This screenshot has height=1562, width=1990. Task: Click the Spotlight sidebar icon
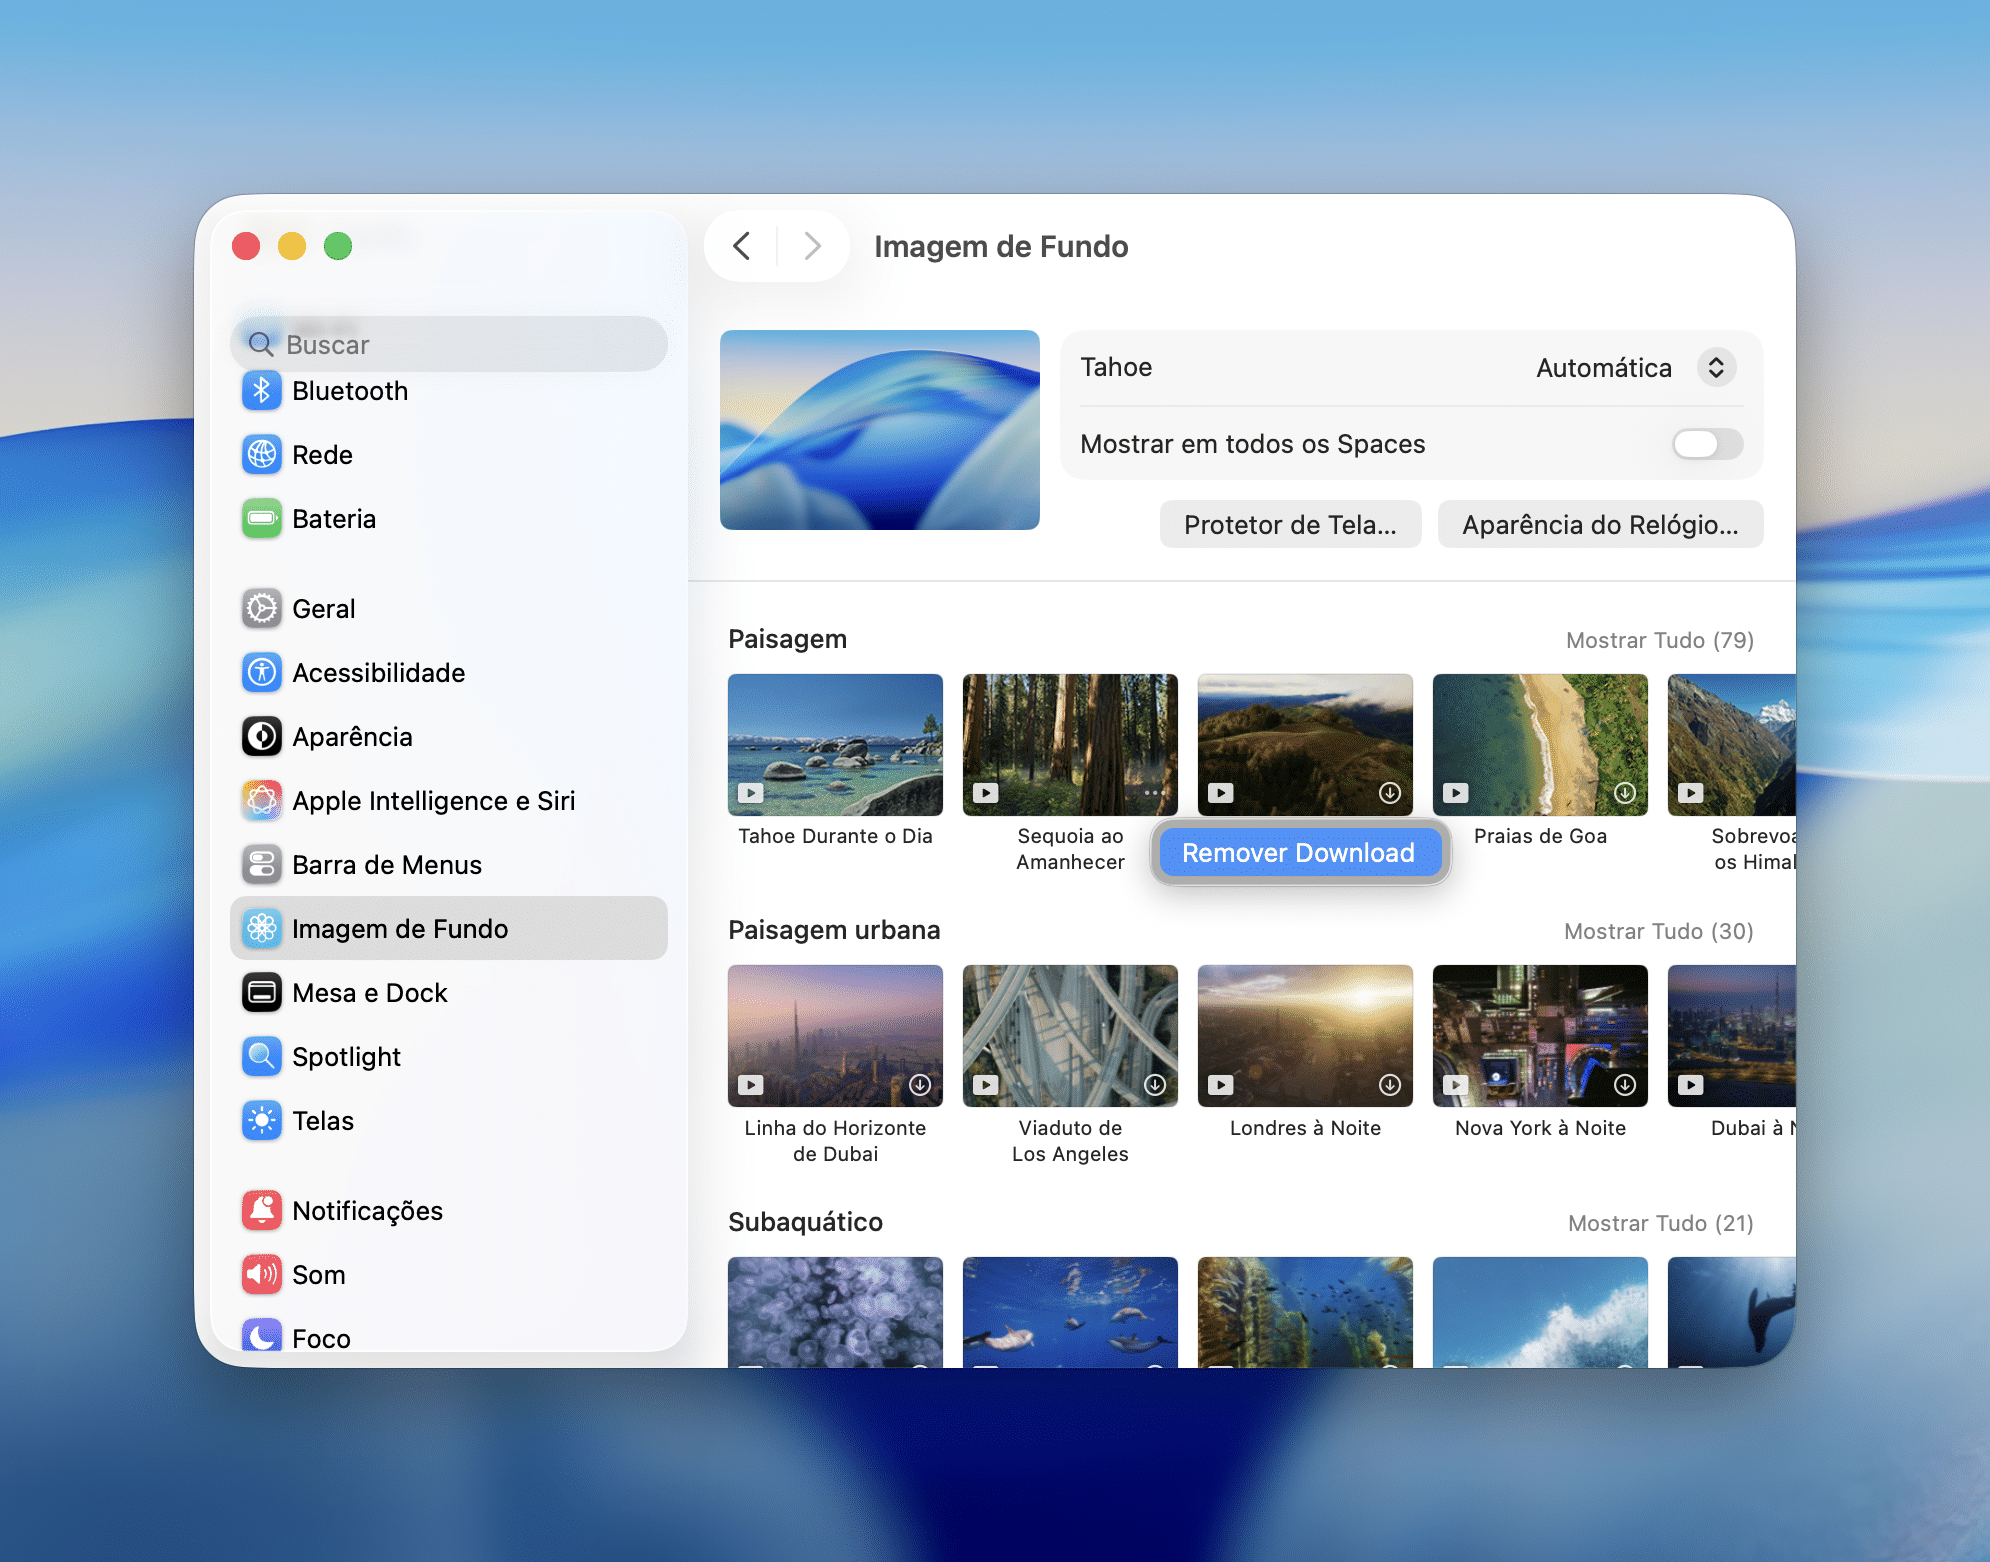[262, 1057]
